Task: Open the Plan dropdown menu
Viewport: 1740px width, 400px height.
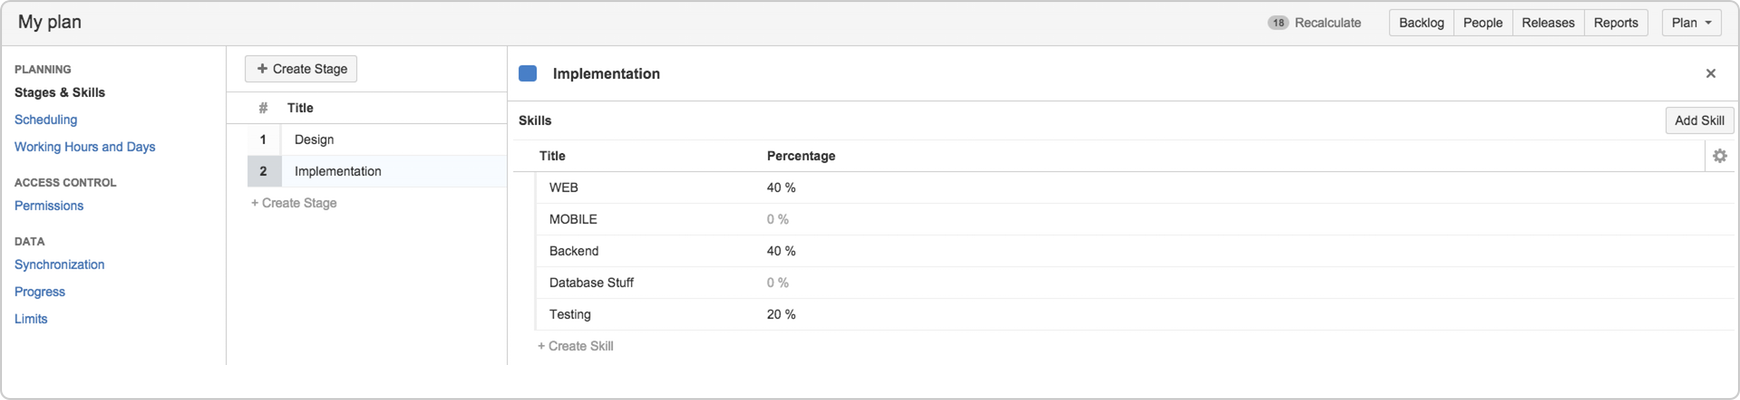Action: 1691,23
